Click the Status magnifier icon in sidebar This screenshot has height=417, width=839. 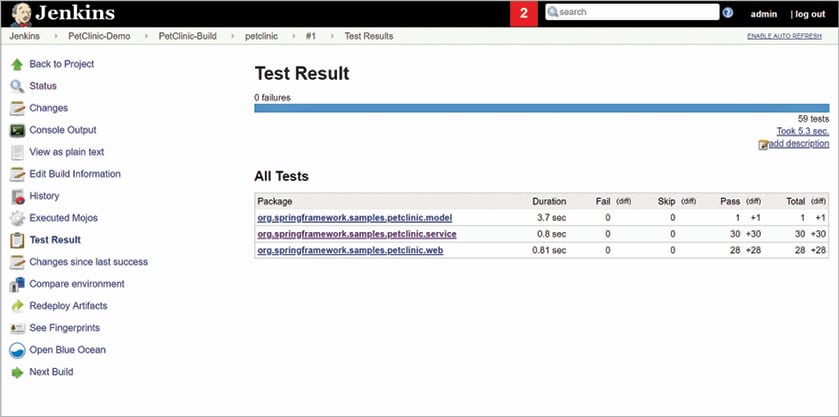[x=17, y=86]
